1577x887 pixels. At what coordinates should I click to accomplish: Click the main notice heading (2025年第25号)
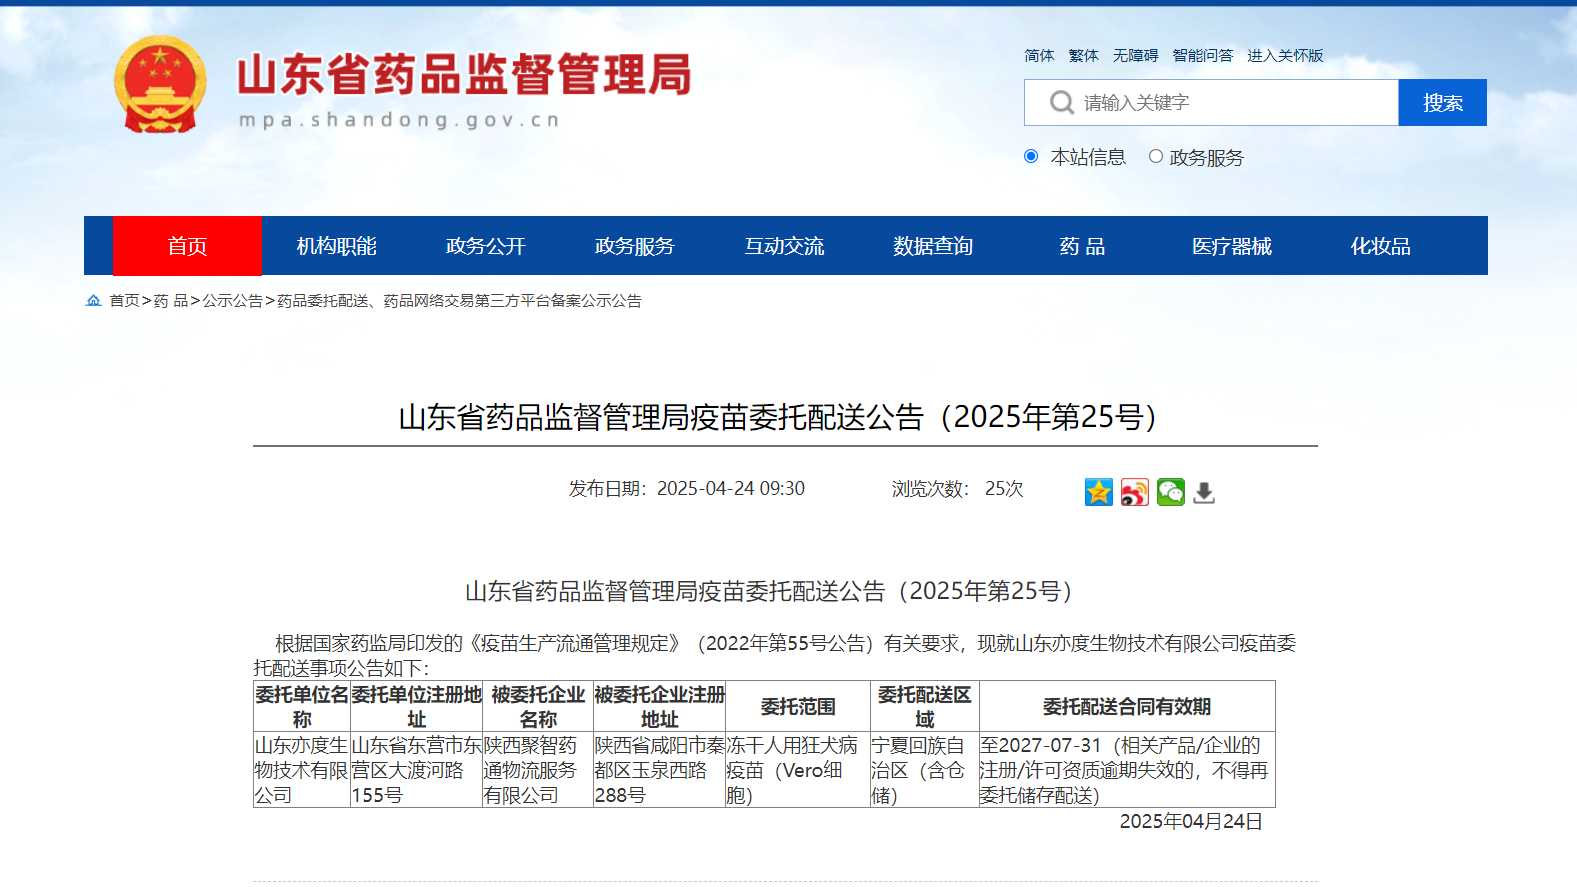point(778,417)
